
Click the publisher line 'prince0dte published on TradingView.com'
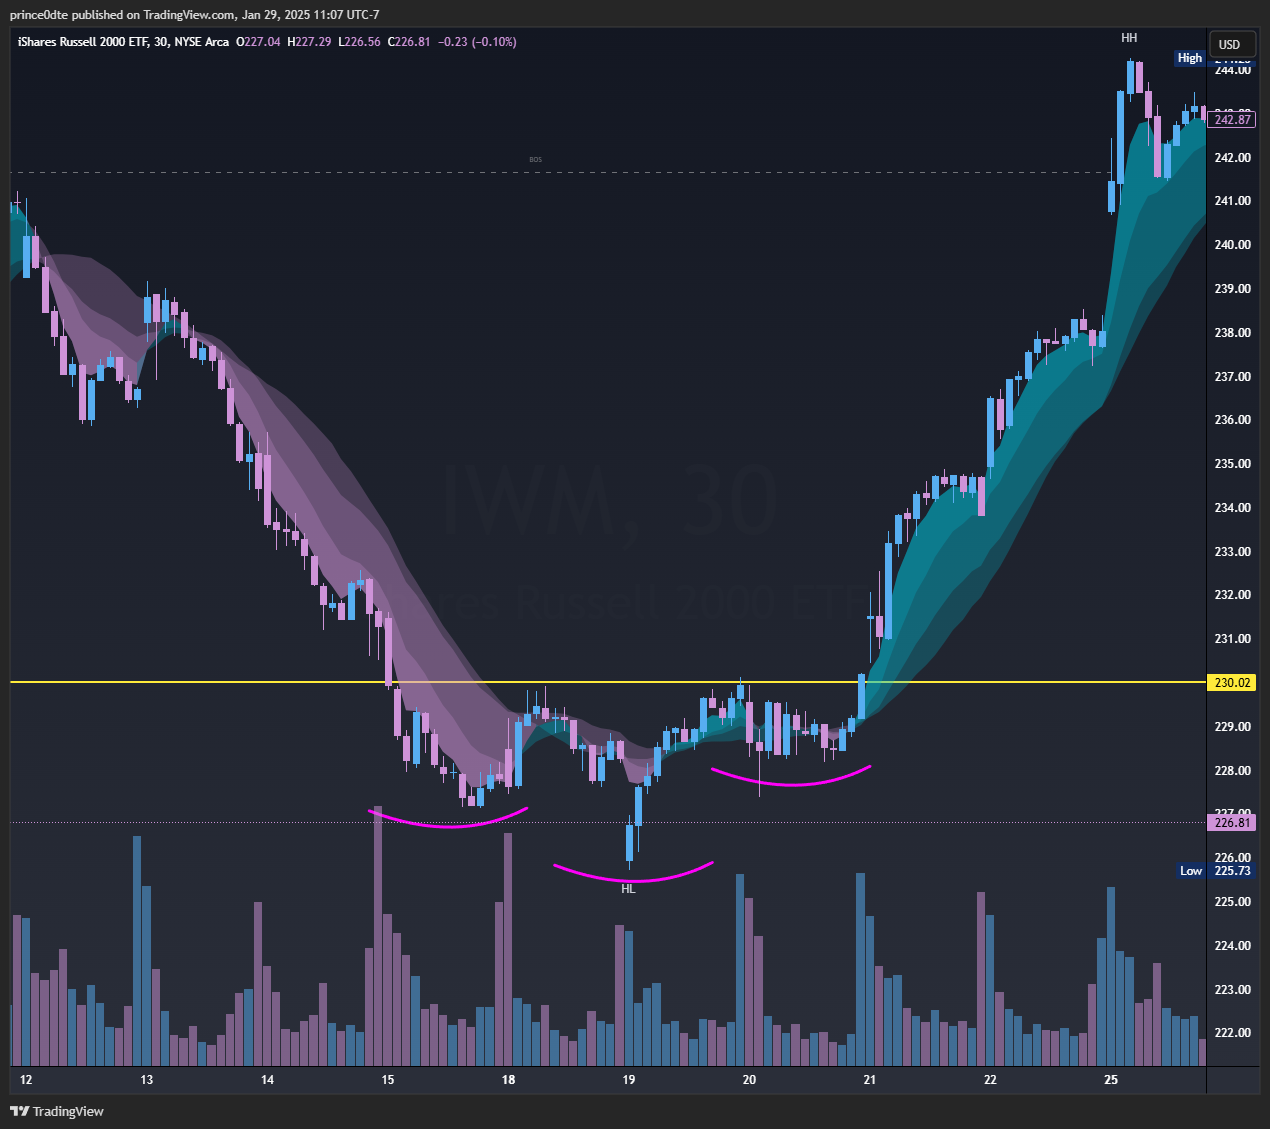pyautogui.click(x=124, y=15)
